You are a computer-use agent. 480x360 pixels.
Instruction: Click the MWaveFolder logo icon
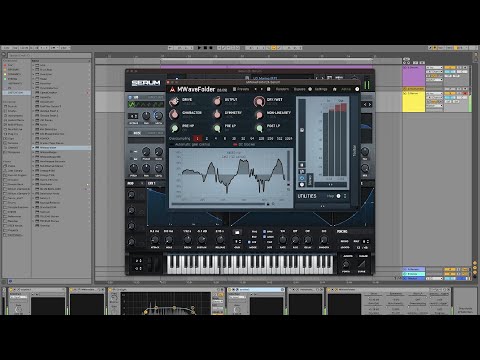pos(172,89)
